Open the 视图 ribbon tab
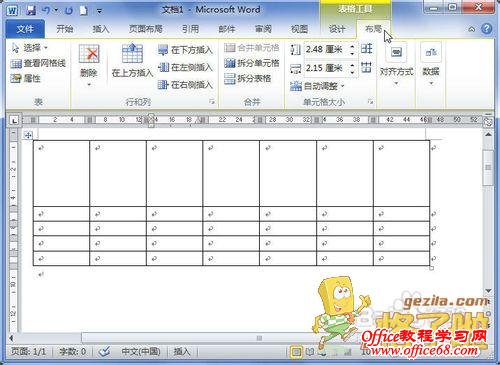This screenshot has width=500, height=365. [x=299, y=29]
